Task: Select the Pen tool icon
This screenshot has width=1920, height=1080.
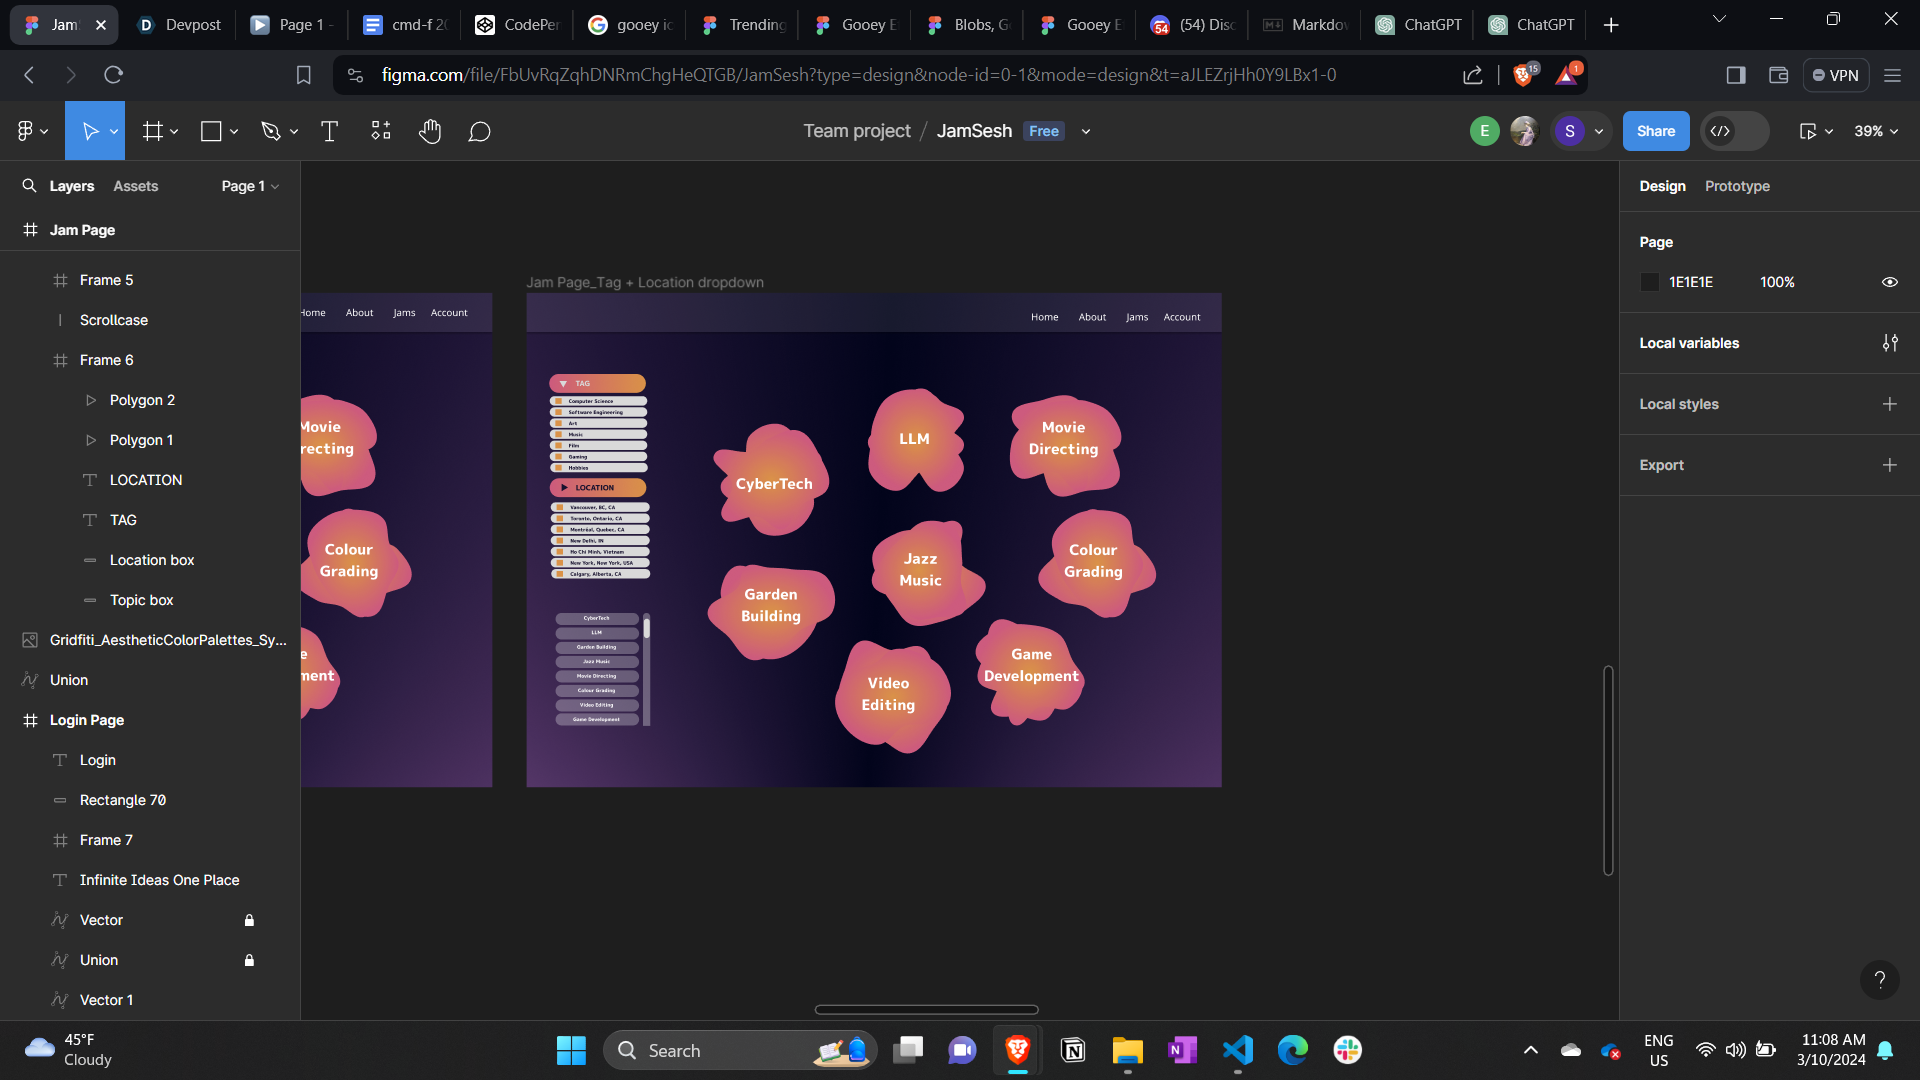Action: 270,131
